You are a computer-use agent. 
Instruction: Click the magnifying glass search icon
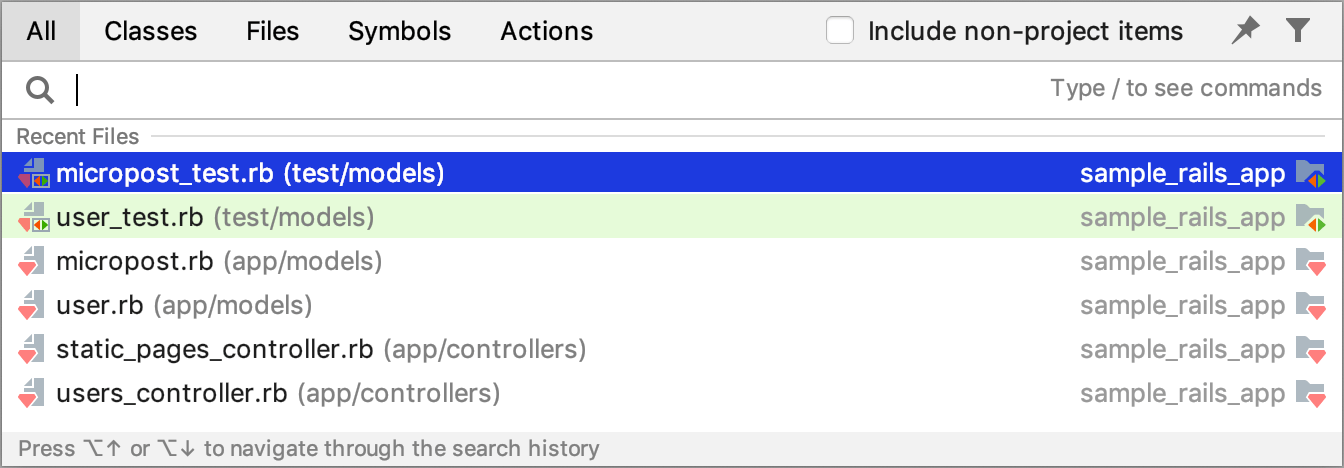click(39, 90)
